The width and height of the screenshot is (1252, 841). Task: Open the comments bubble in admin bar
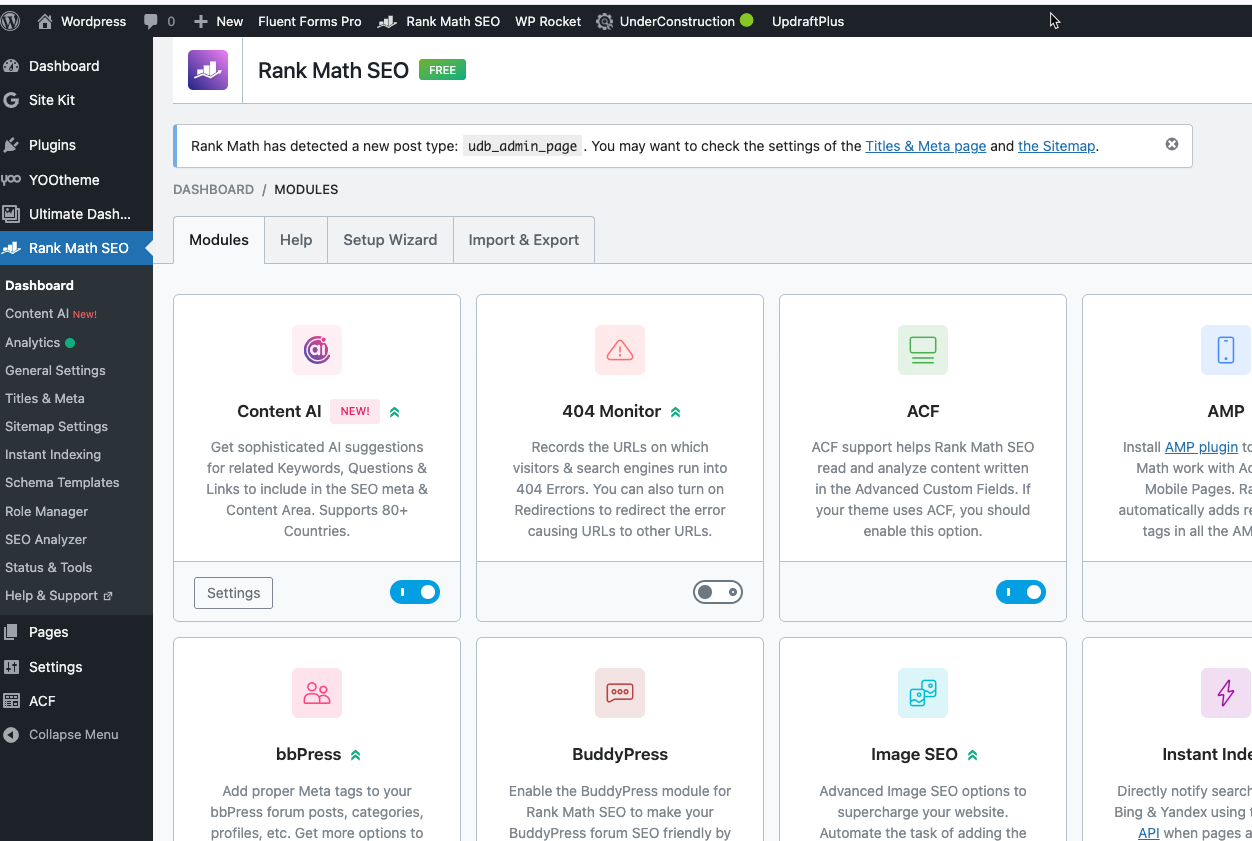(x=159, y=21)
